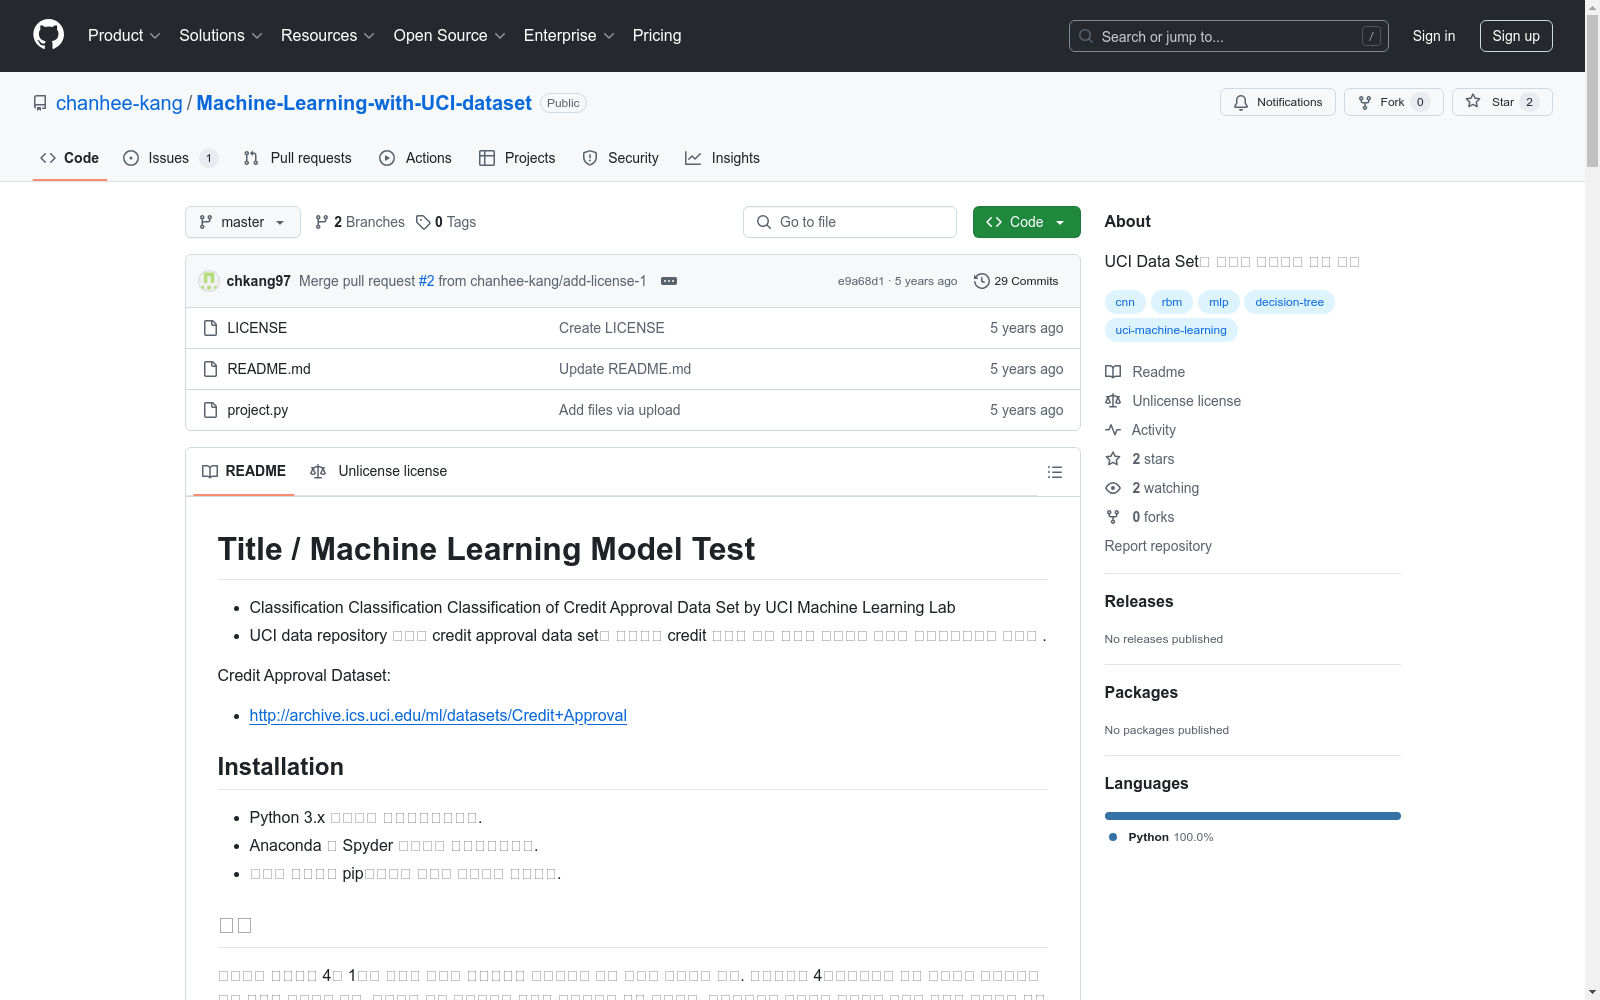Click the commits history clock icon
The width and height of the screenshot is (1600, 1000).
click(982, 281)
